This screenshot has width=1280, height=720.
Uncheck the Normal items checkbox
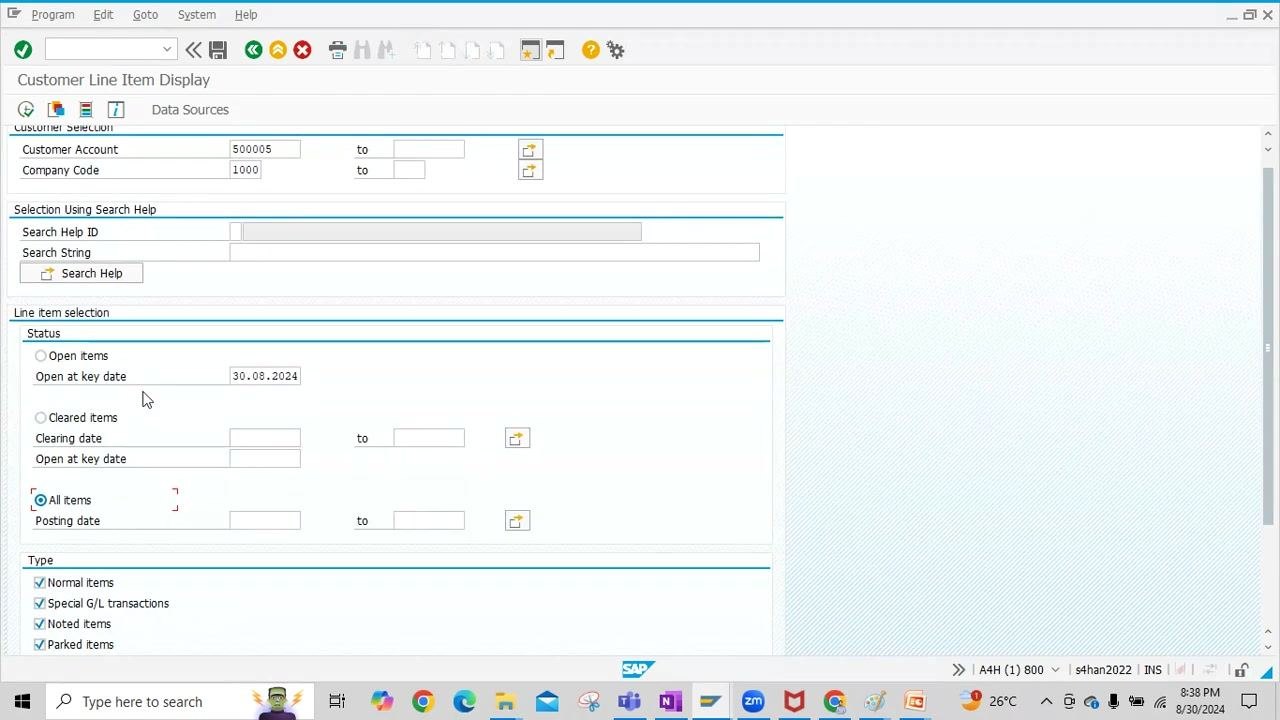point(40,583)
